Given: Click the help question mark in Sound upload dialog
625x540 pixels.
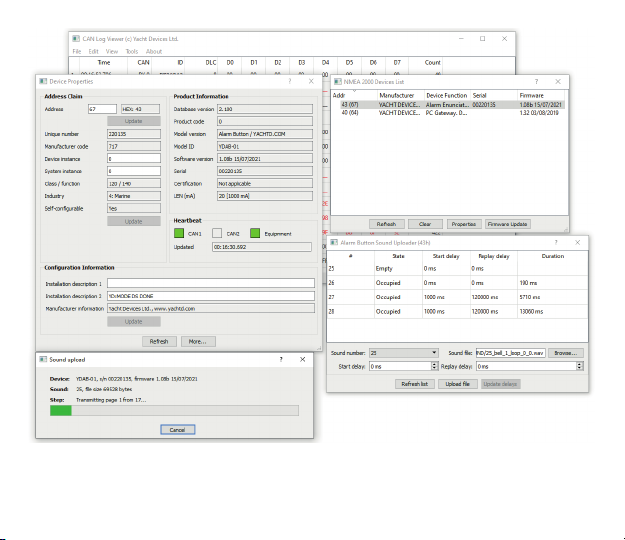Looking at the screenshot, I should tap(281, 359).
